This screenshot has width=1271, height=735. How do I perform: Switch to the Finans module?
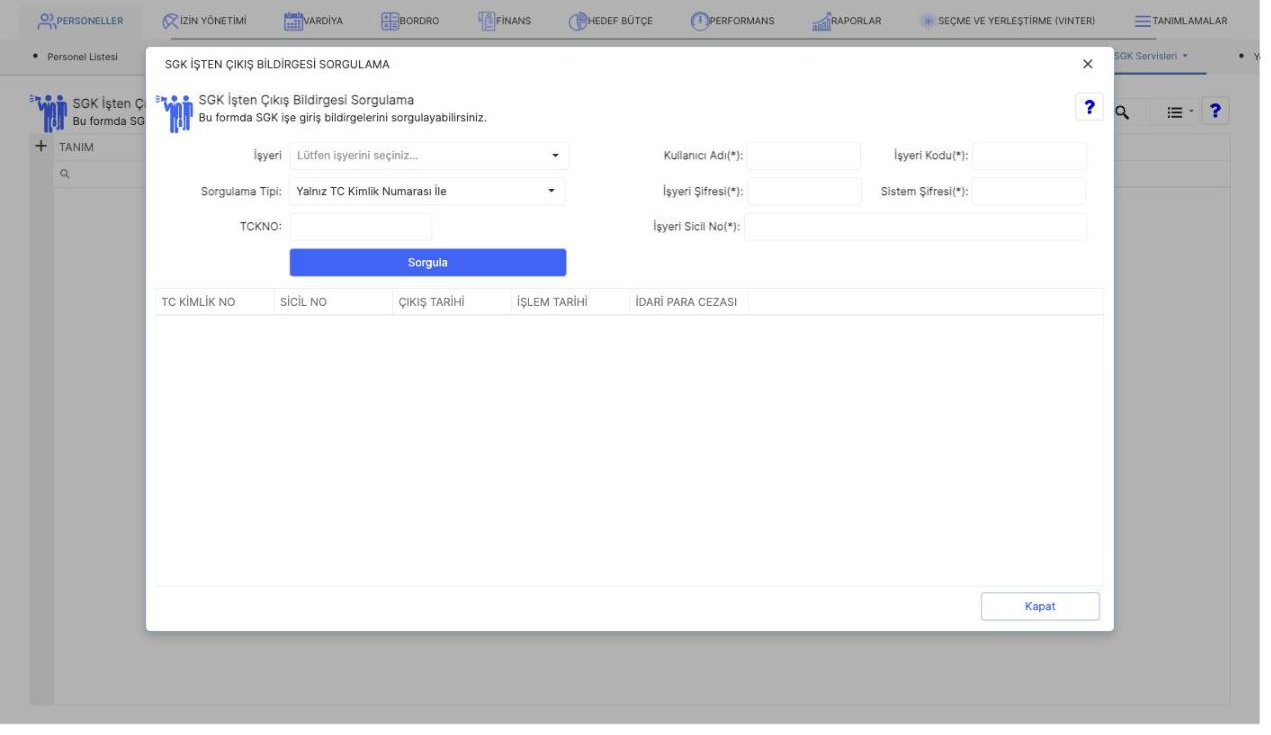pos(504,21)
